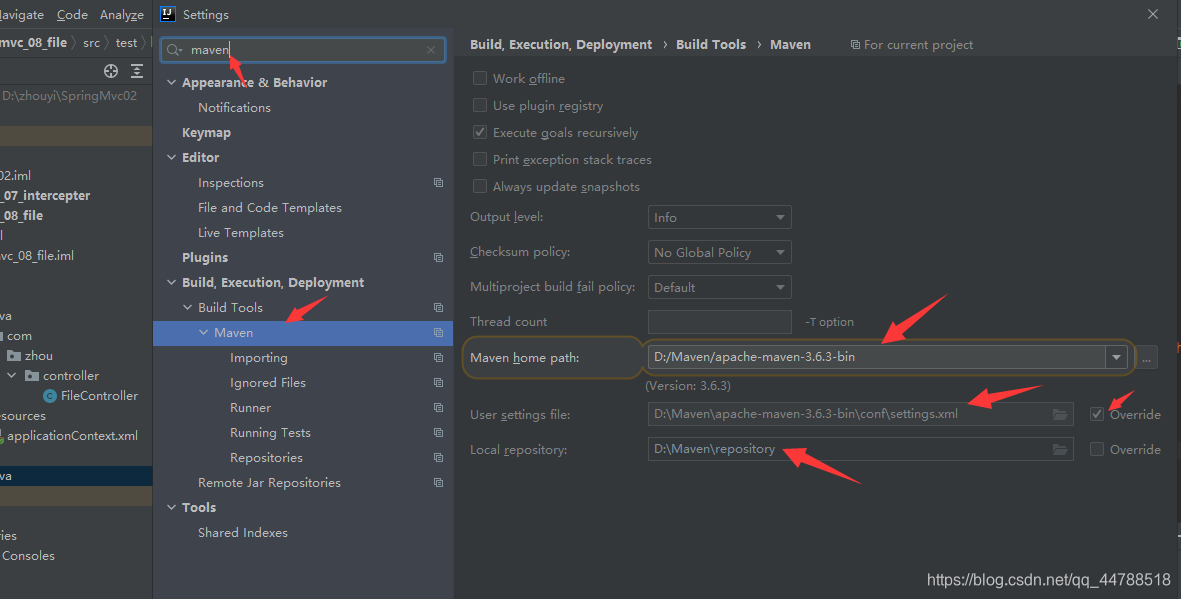Click the collapse all icon in project panel

click(x=137, y=71)
